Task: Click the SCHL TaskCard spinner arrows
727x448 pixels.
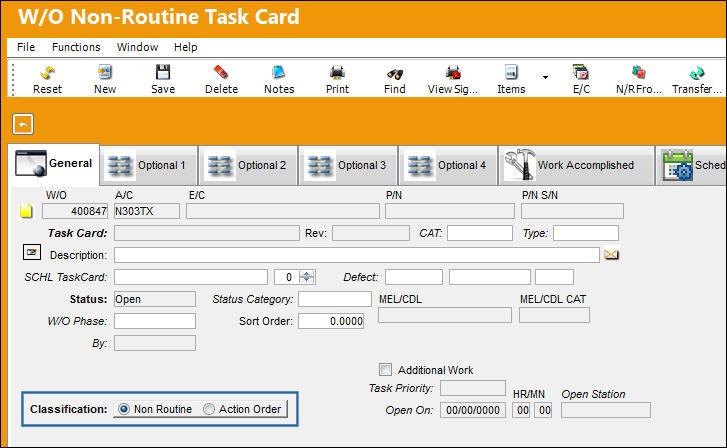Action: pyautogui.click(x=306, y=277)
